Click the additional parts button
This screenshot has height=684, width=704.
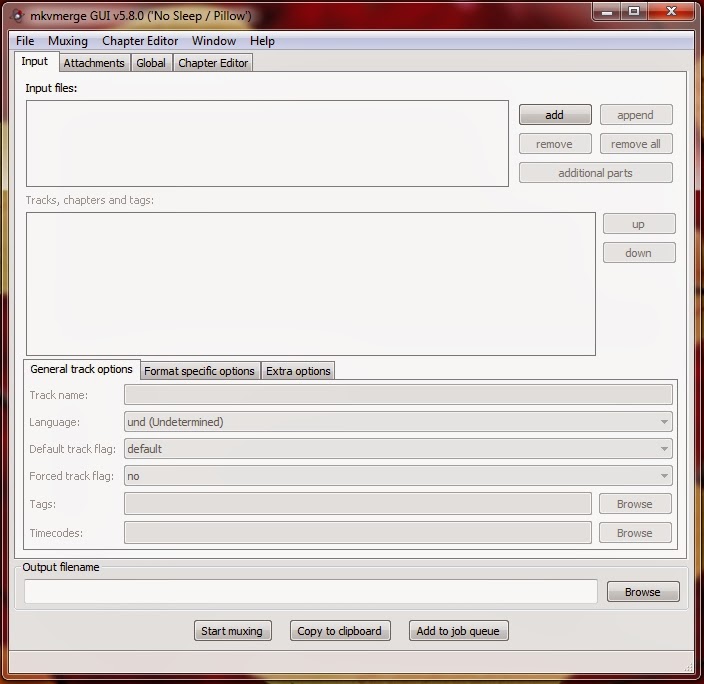click(595, 173)
